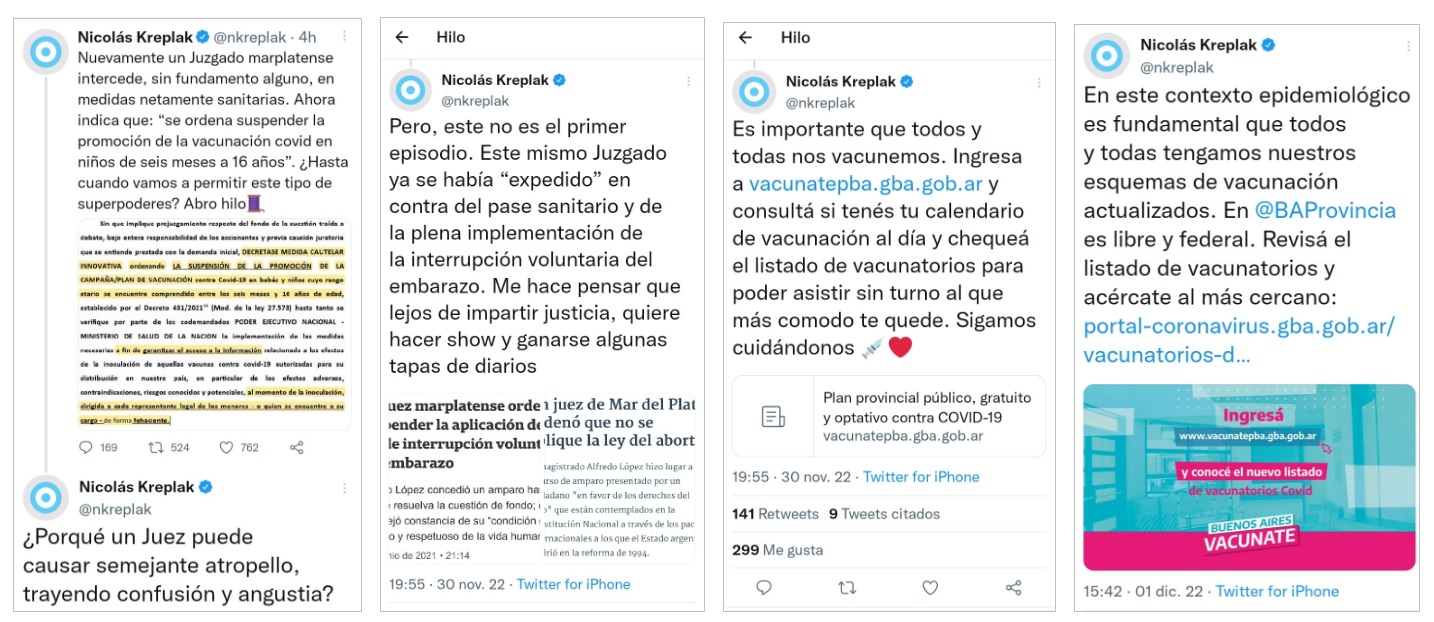This screenshot has width=1434, height=622.
Task: Go back using arrow in third Hilo panel
Action: 745,37
